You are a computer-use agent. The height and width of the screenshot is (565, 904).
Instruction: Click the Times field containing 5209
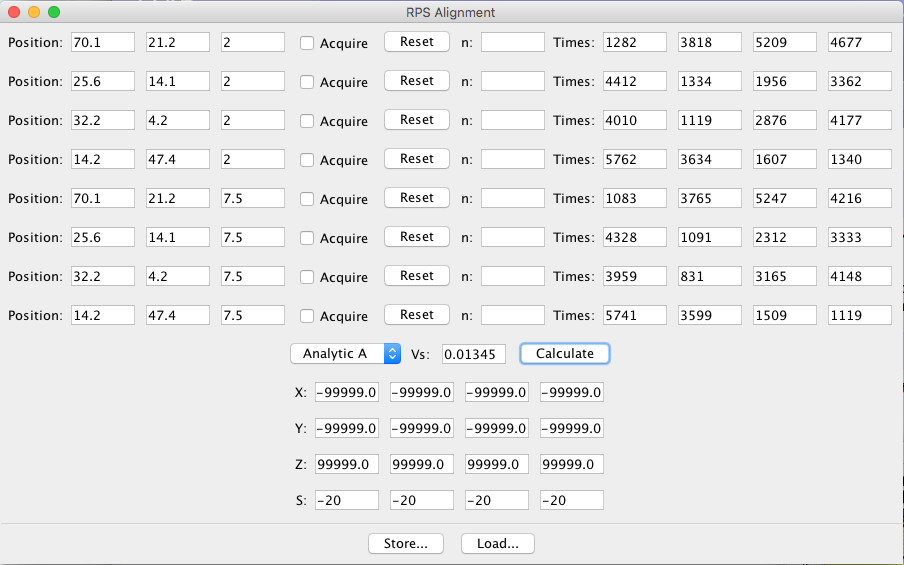tap(785, 43)
